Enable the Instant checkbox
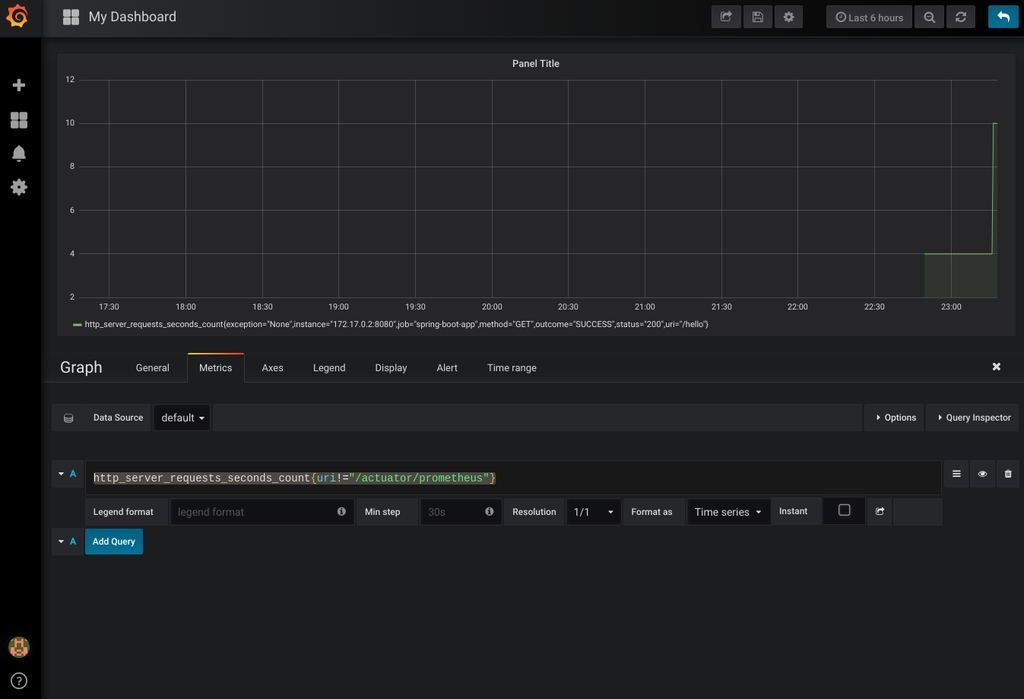 (x=844, y=510)
